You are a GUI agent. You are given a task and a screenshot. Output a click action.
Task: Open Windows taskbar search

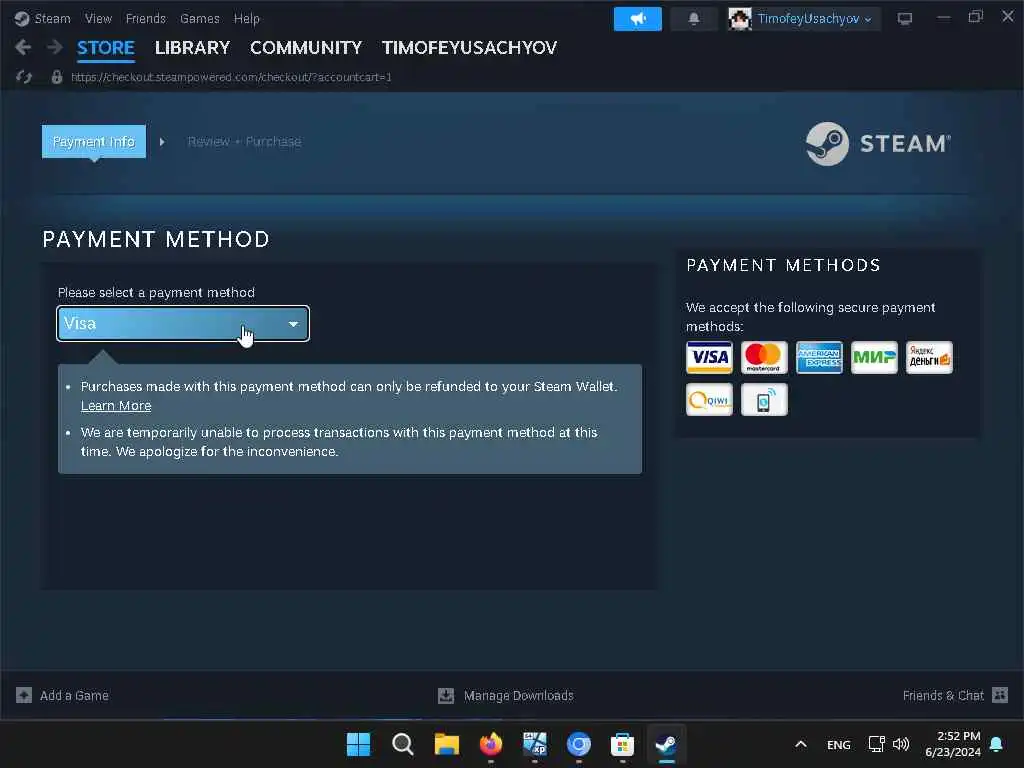pyautogui.click(x=402, y=744)
